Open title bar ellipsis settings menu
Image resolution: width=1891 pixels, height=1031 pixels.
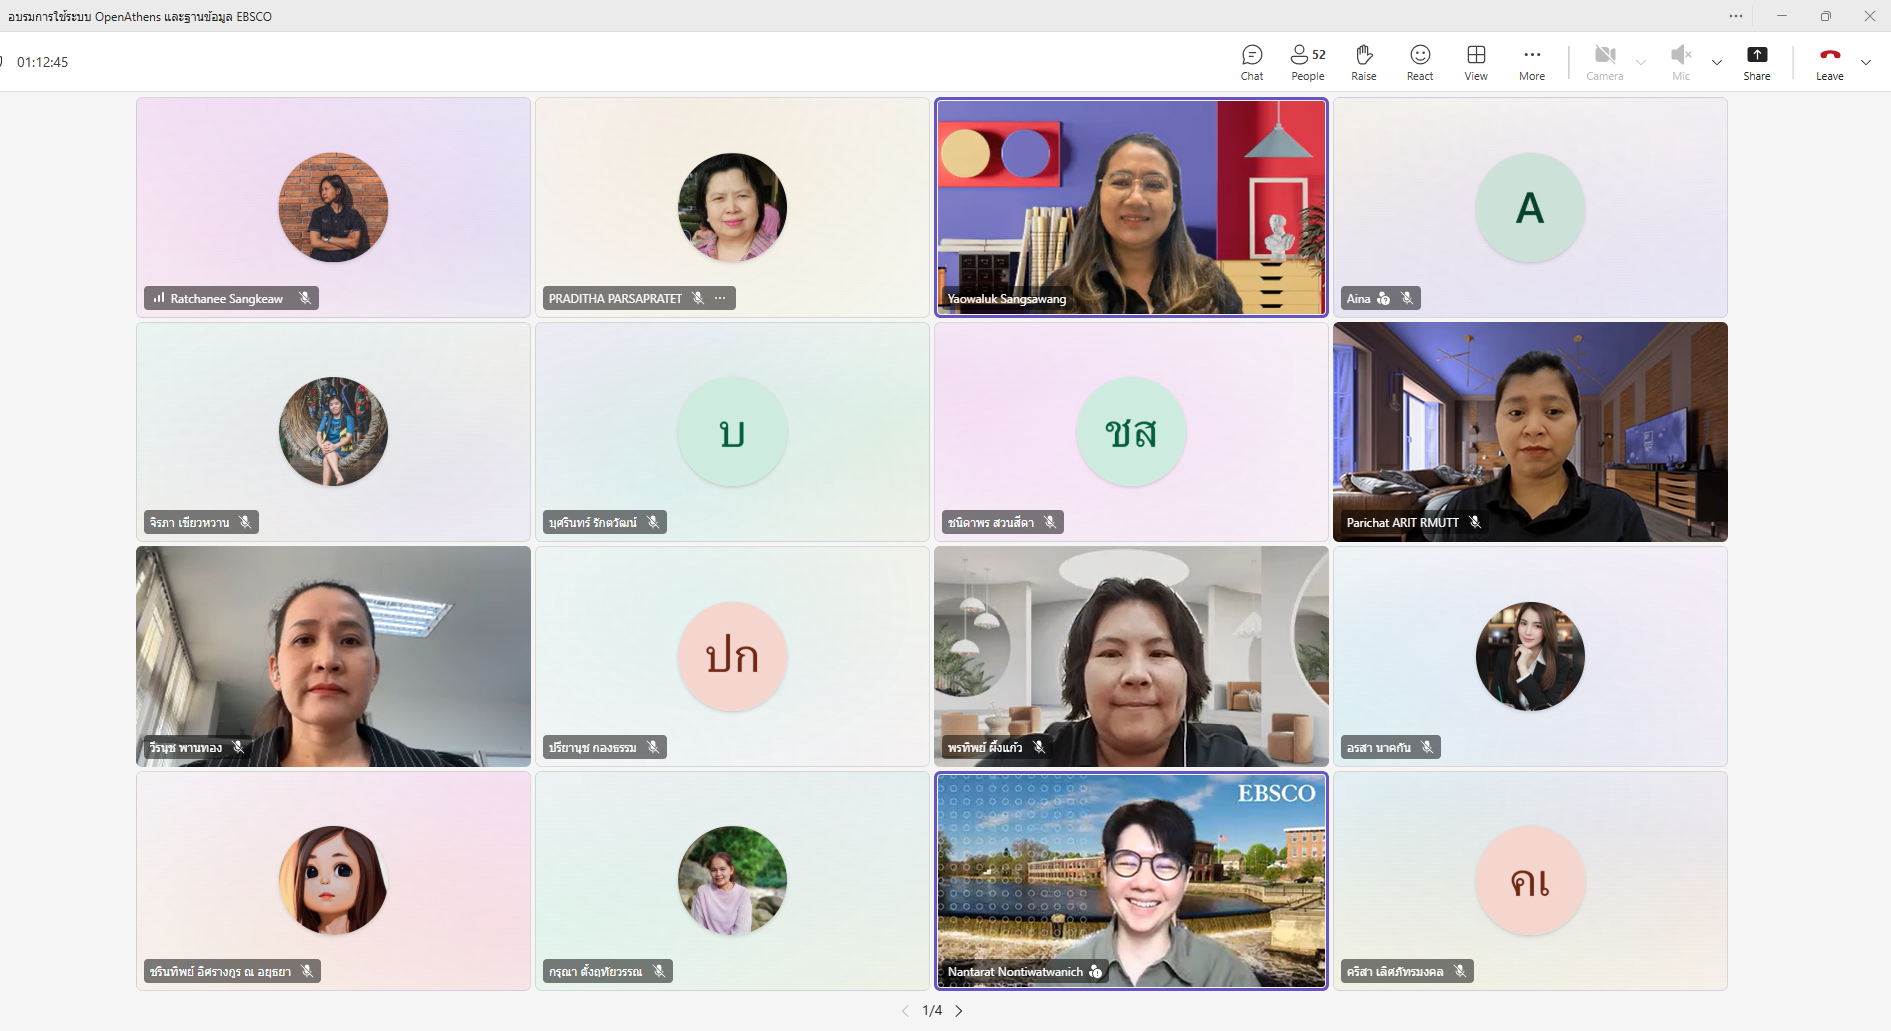pos(1736,16)
